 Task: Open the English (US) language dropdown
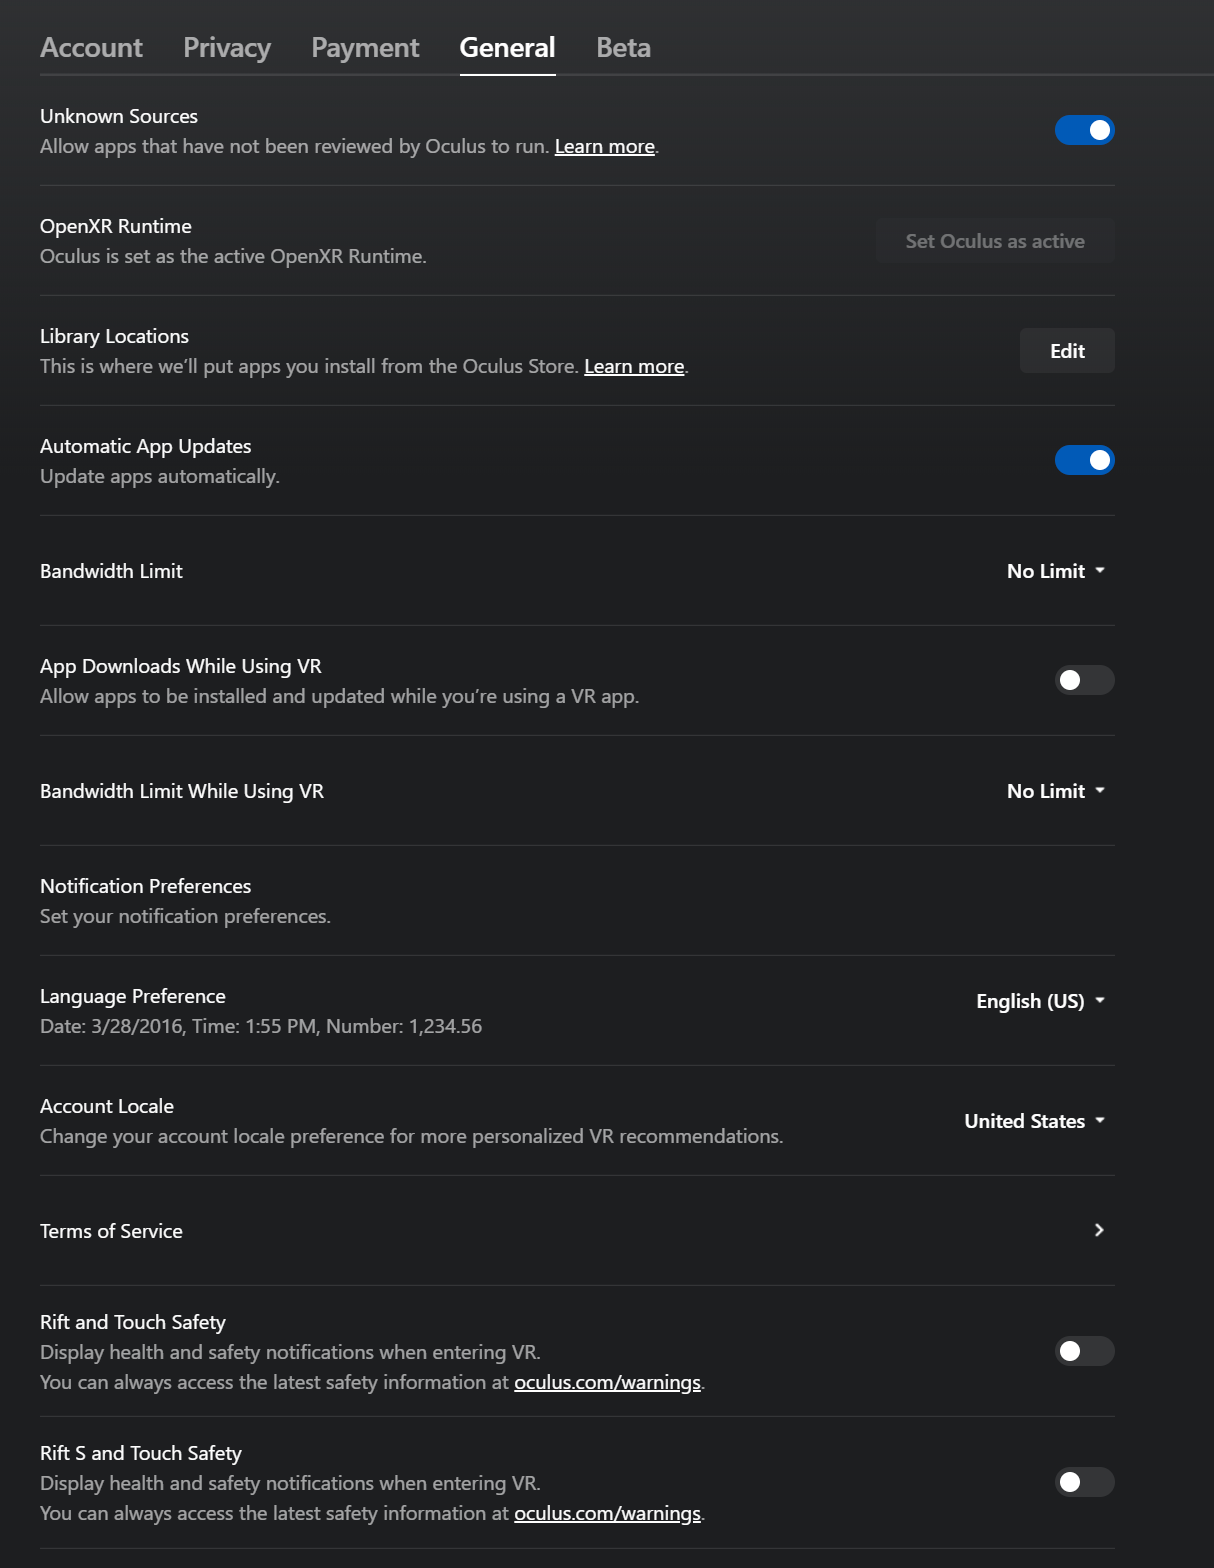1041,1001
